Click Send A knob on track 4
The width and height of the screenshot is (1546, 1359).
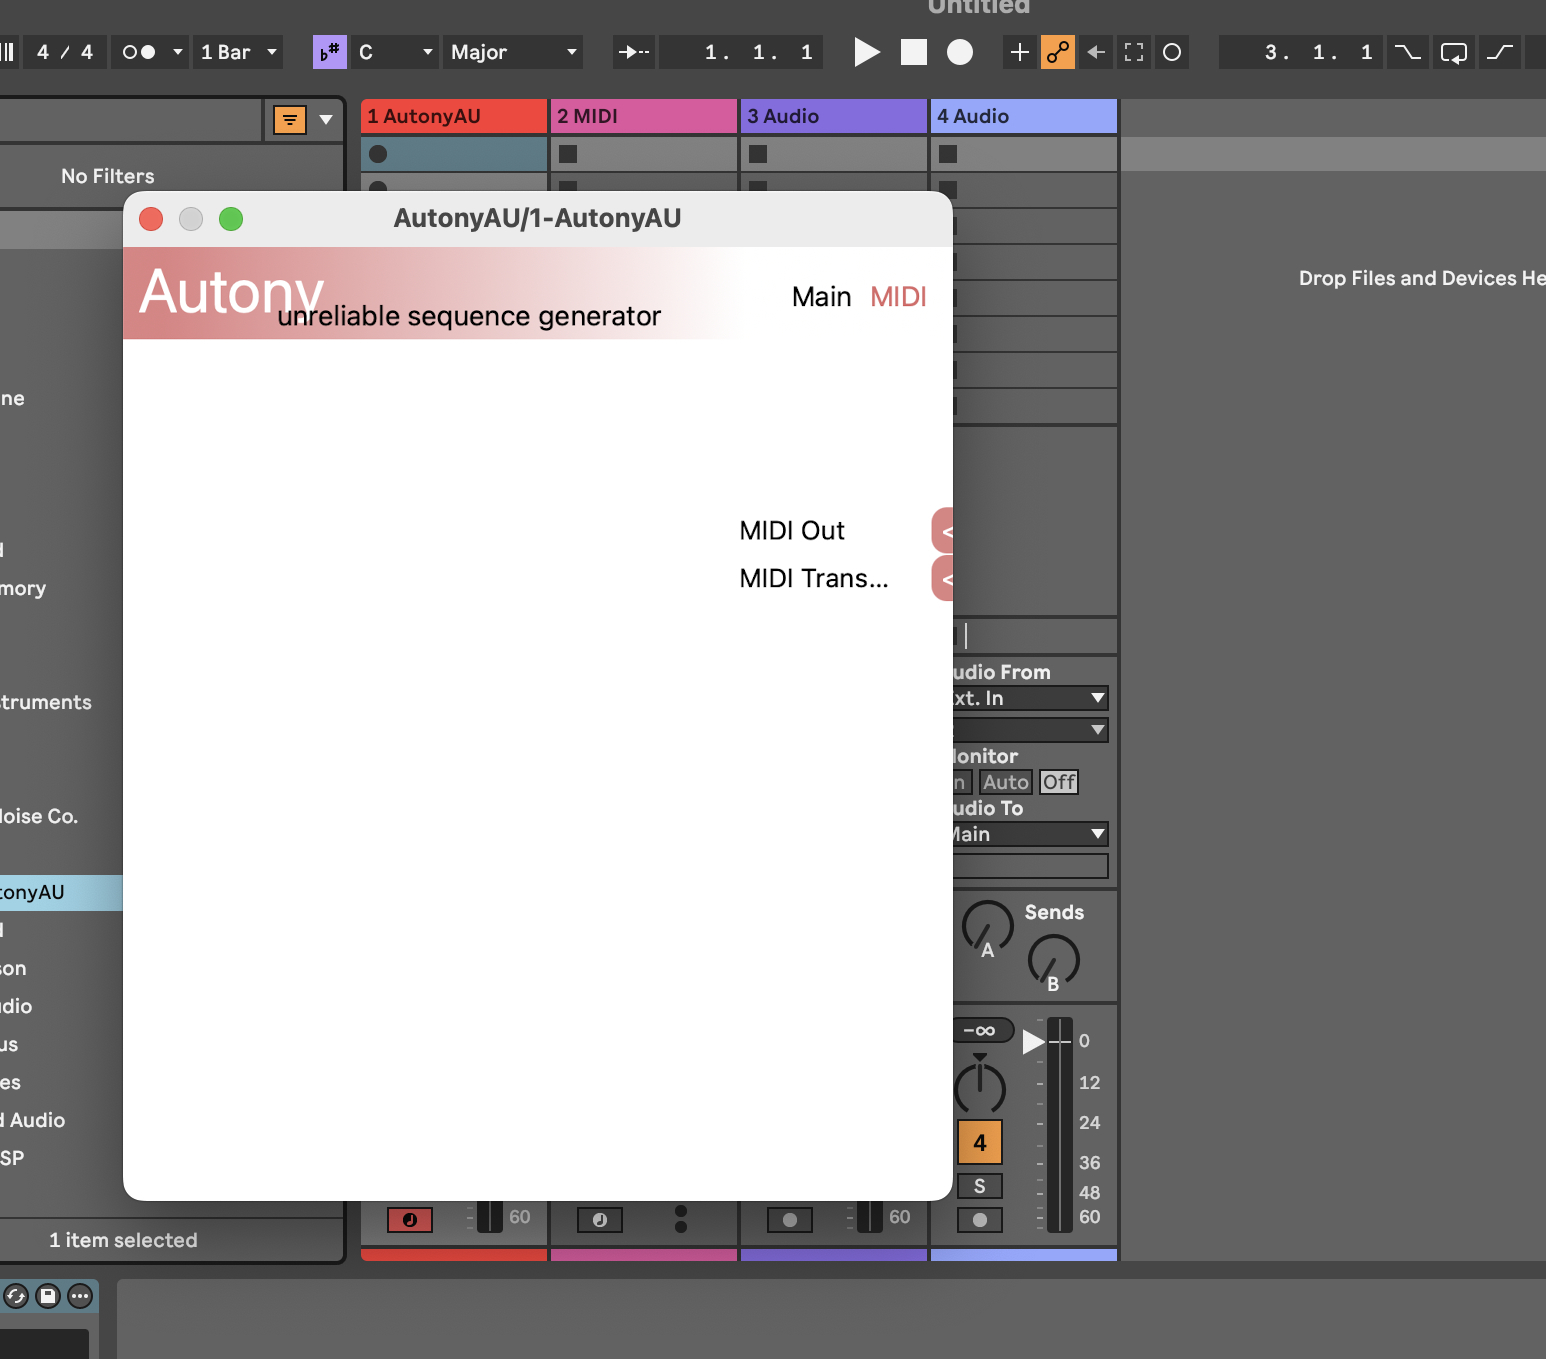[987, 926]
